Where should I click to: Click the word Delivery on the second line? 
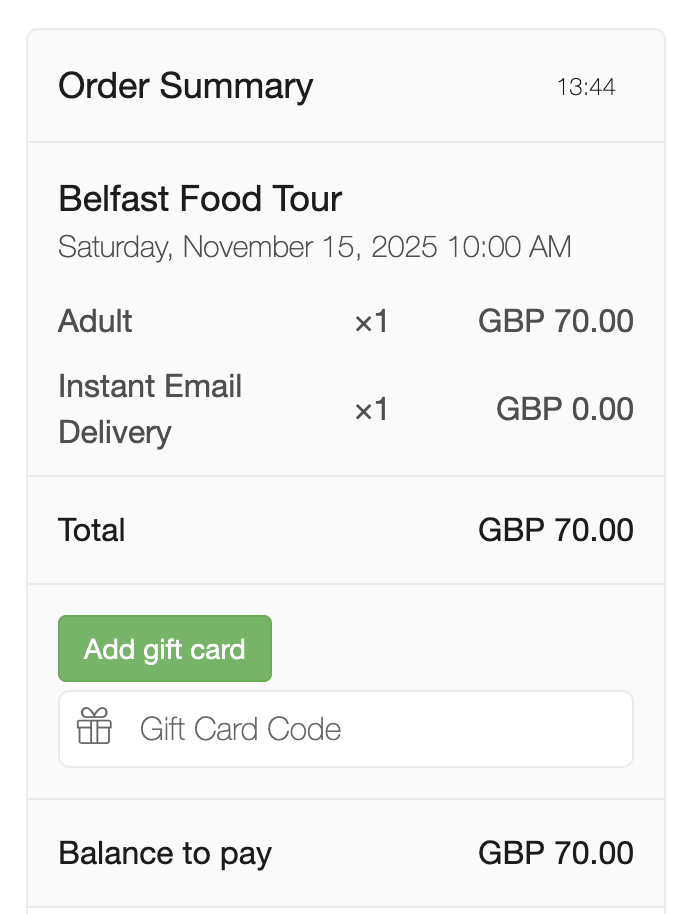click(x=115, y=433)
